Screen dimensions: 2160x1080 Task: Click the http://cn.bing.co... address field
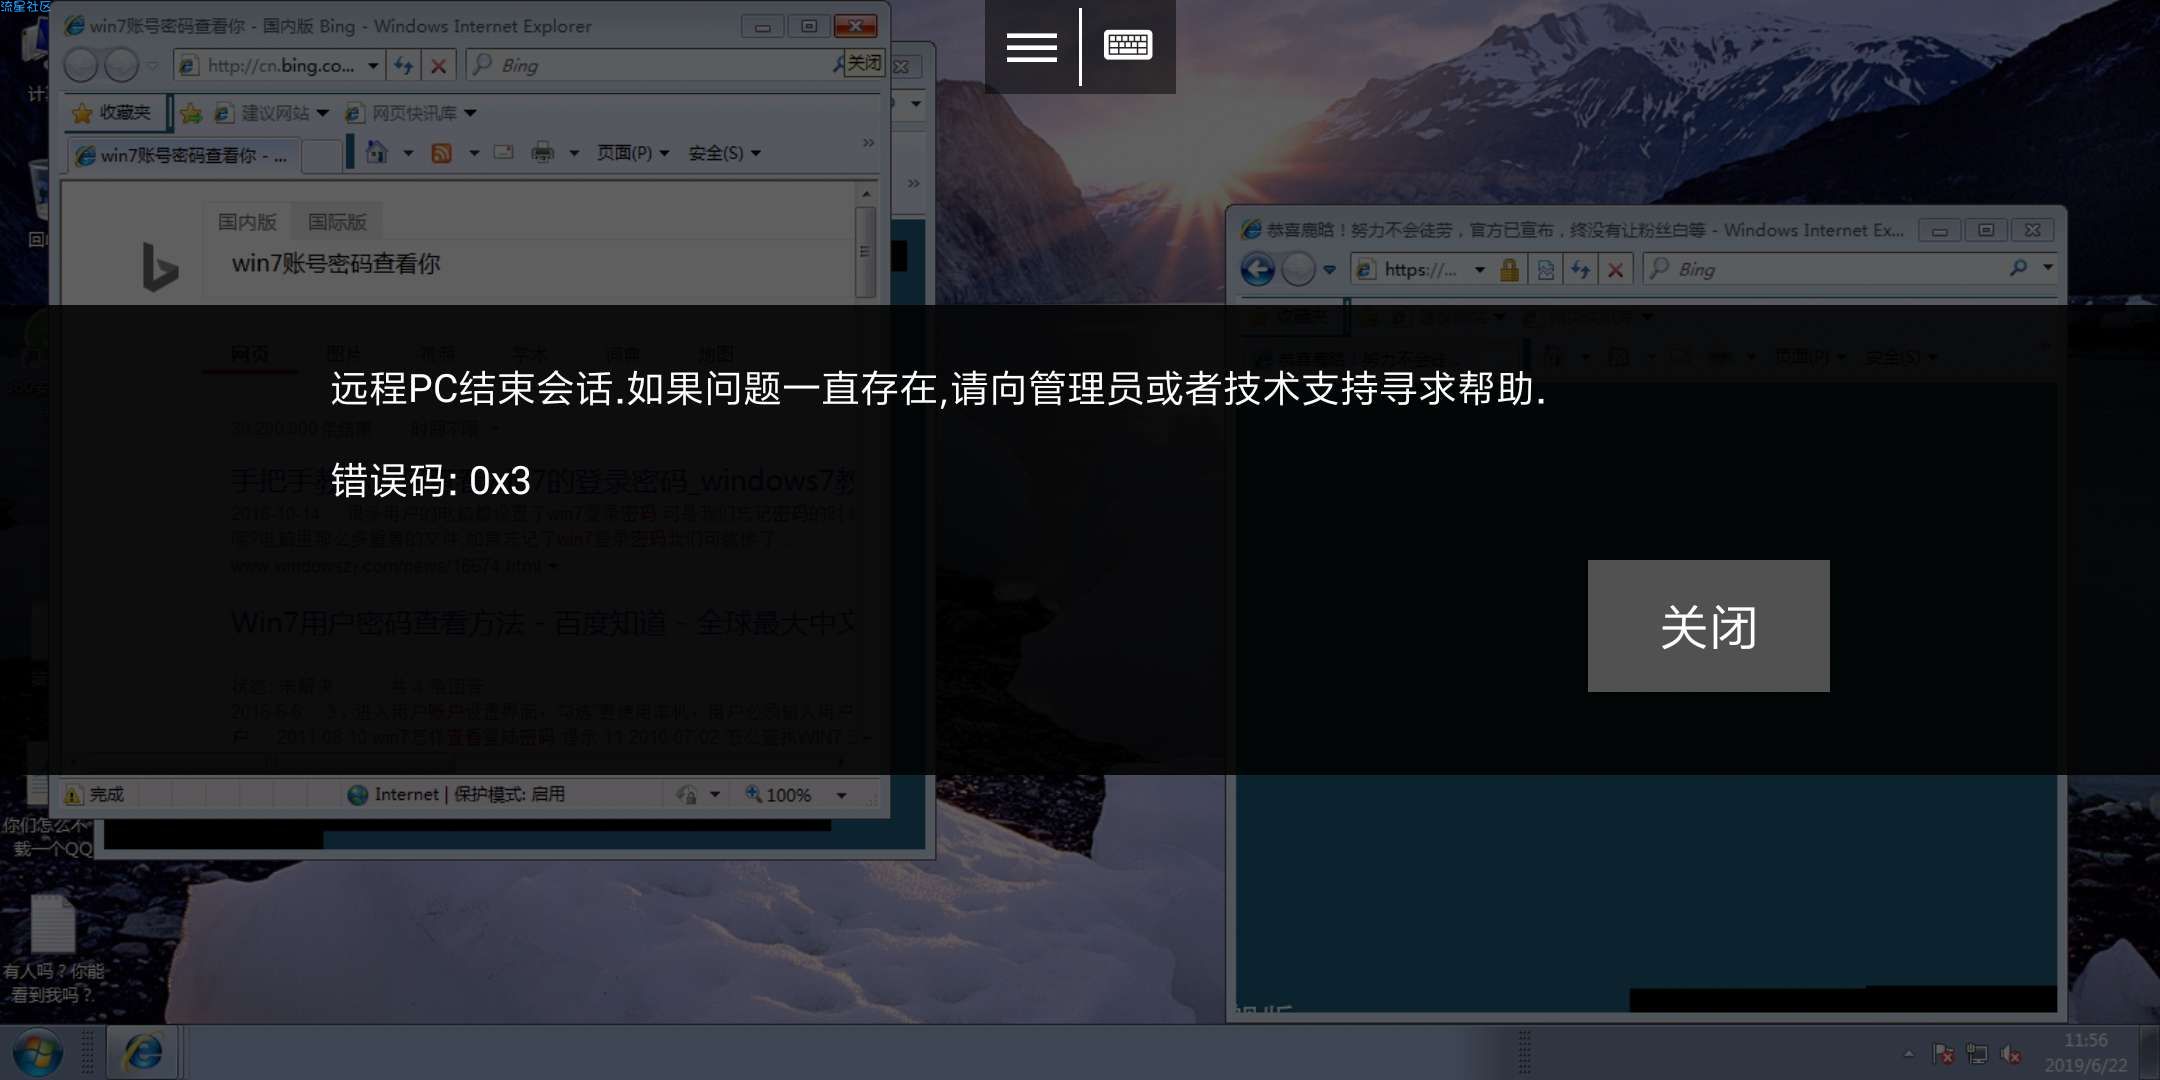click(279, 66)
